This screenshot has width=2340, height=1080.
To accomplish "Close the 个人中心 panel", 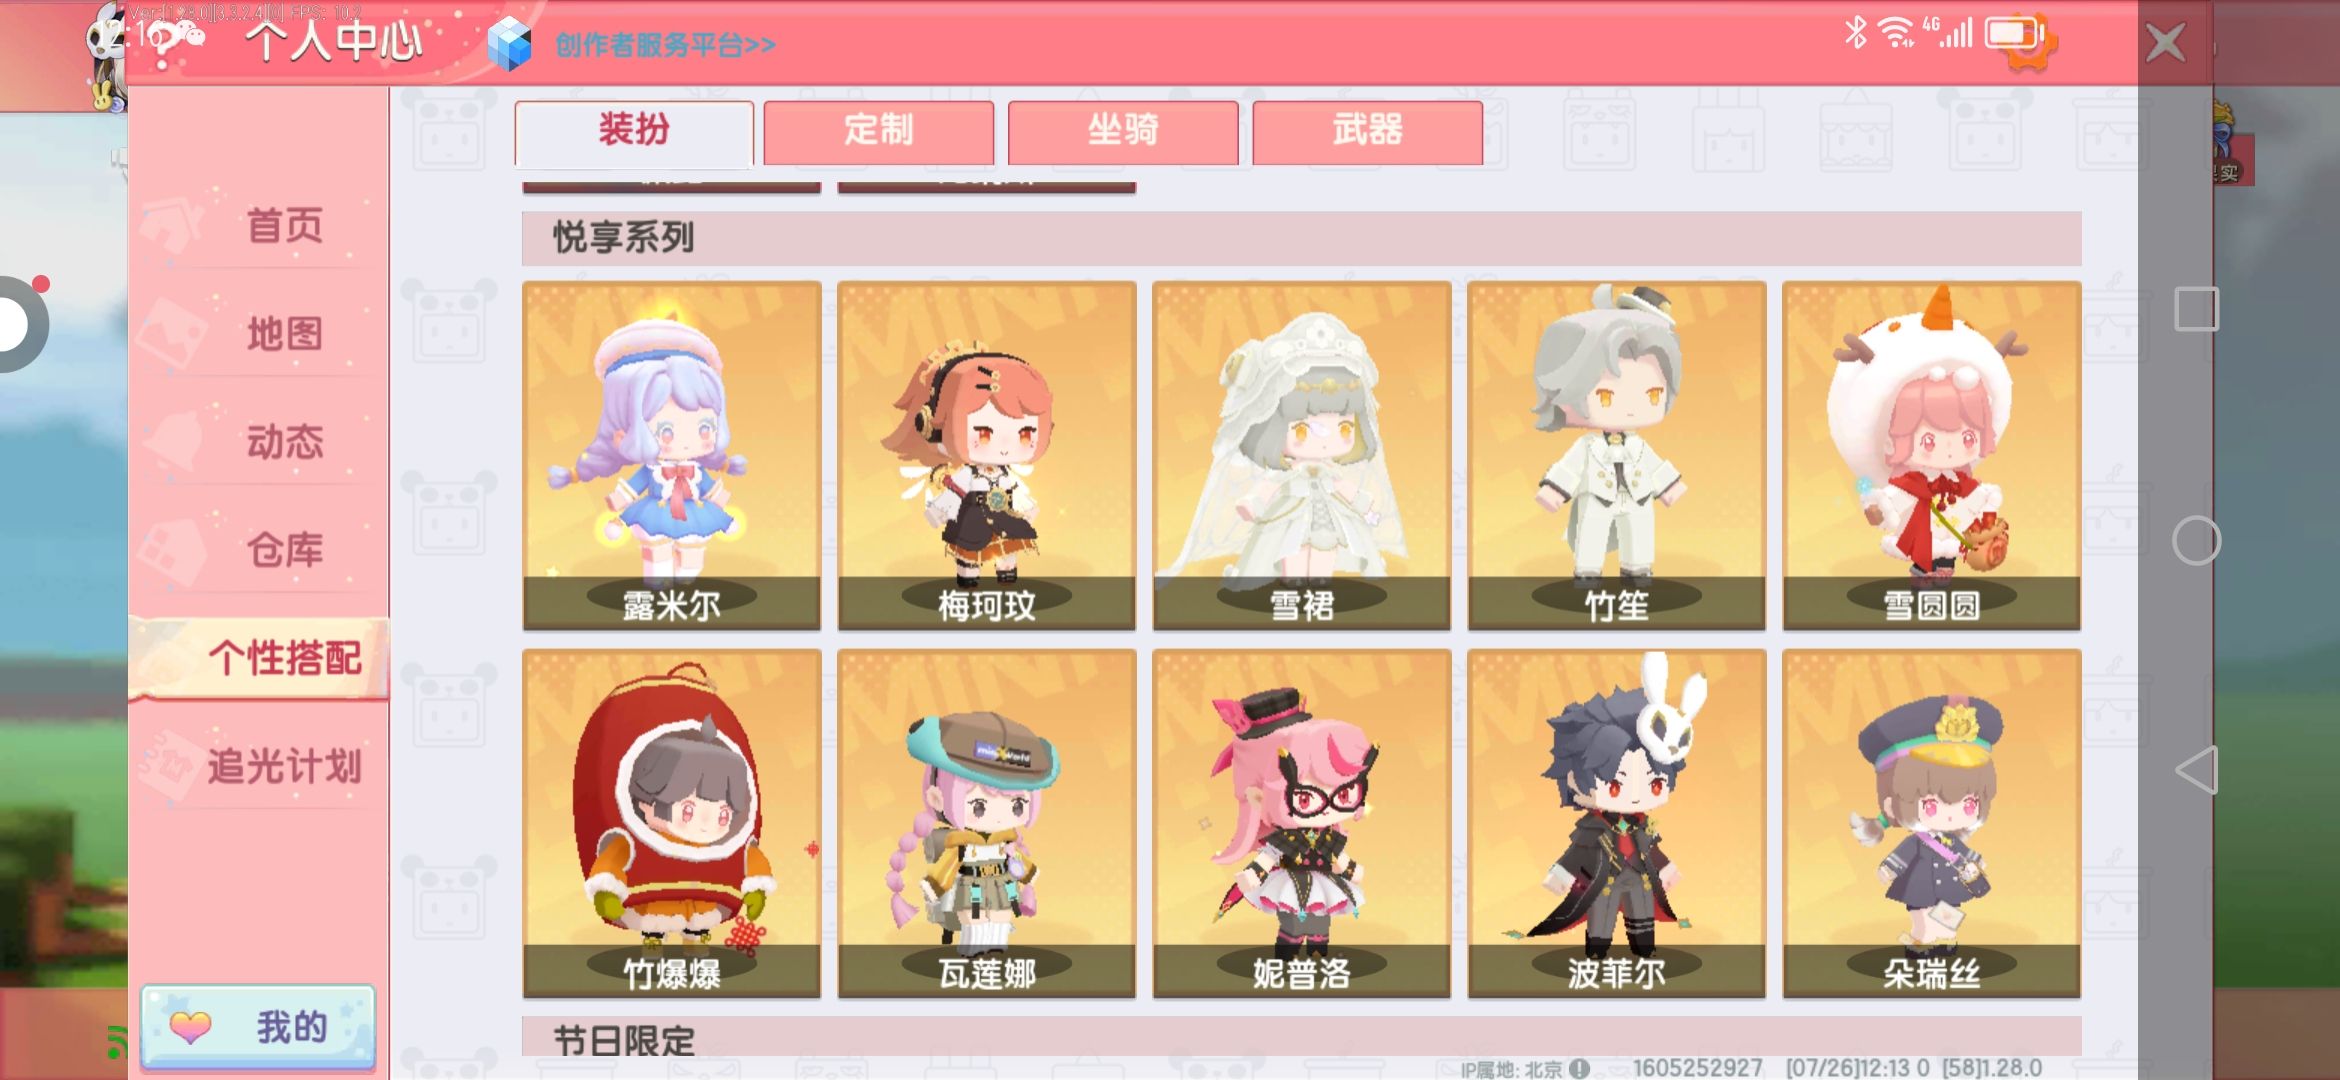I will [x=2166, y=43].
